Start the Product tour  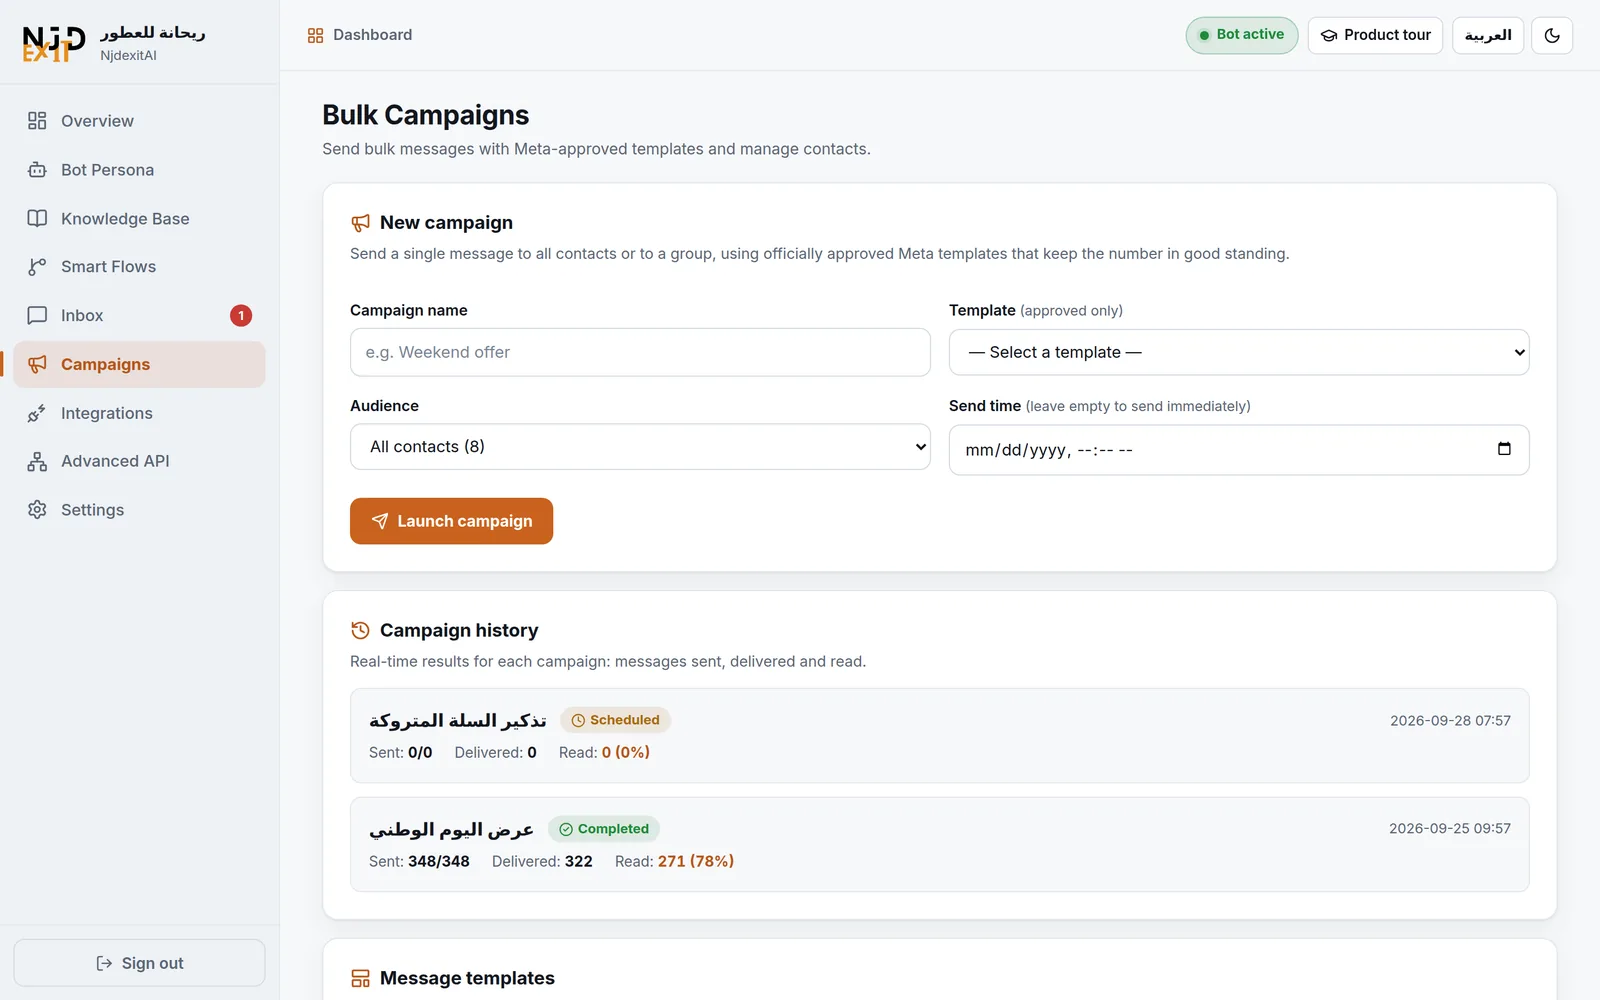point(1375,35)
